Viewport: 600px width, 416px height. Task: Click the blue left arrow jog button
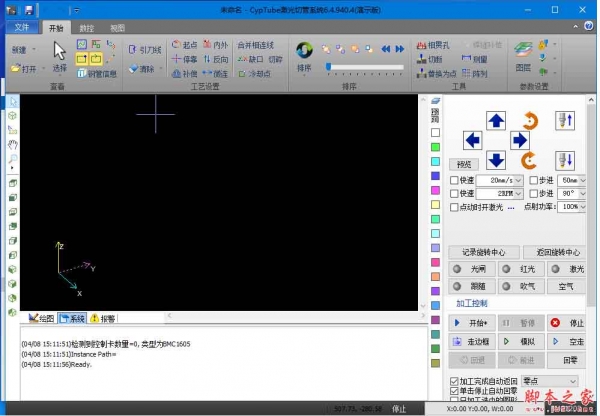click(473, 140)
